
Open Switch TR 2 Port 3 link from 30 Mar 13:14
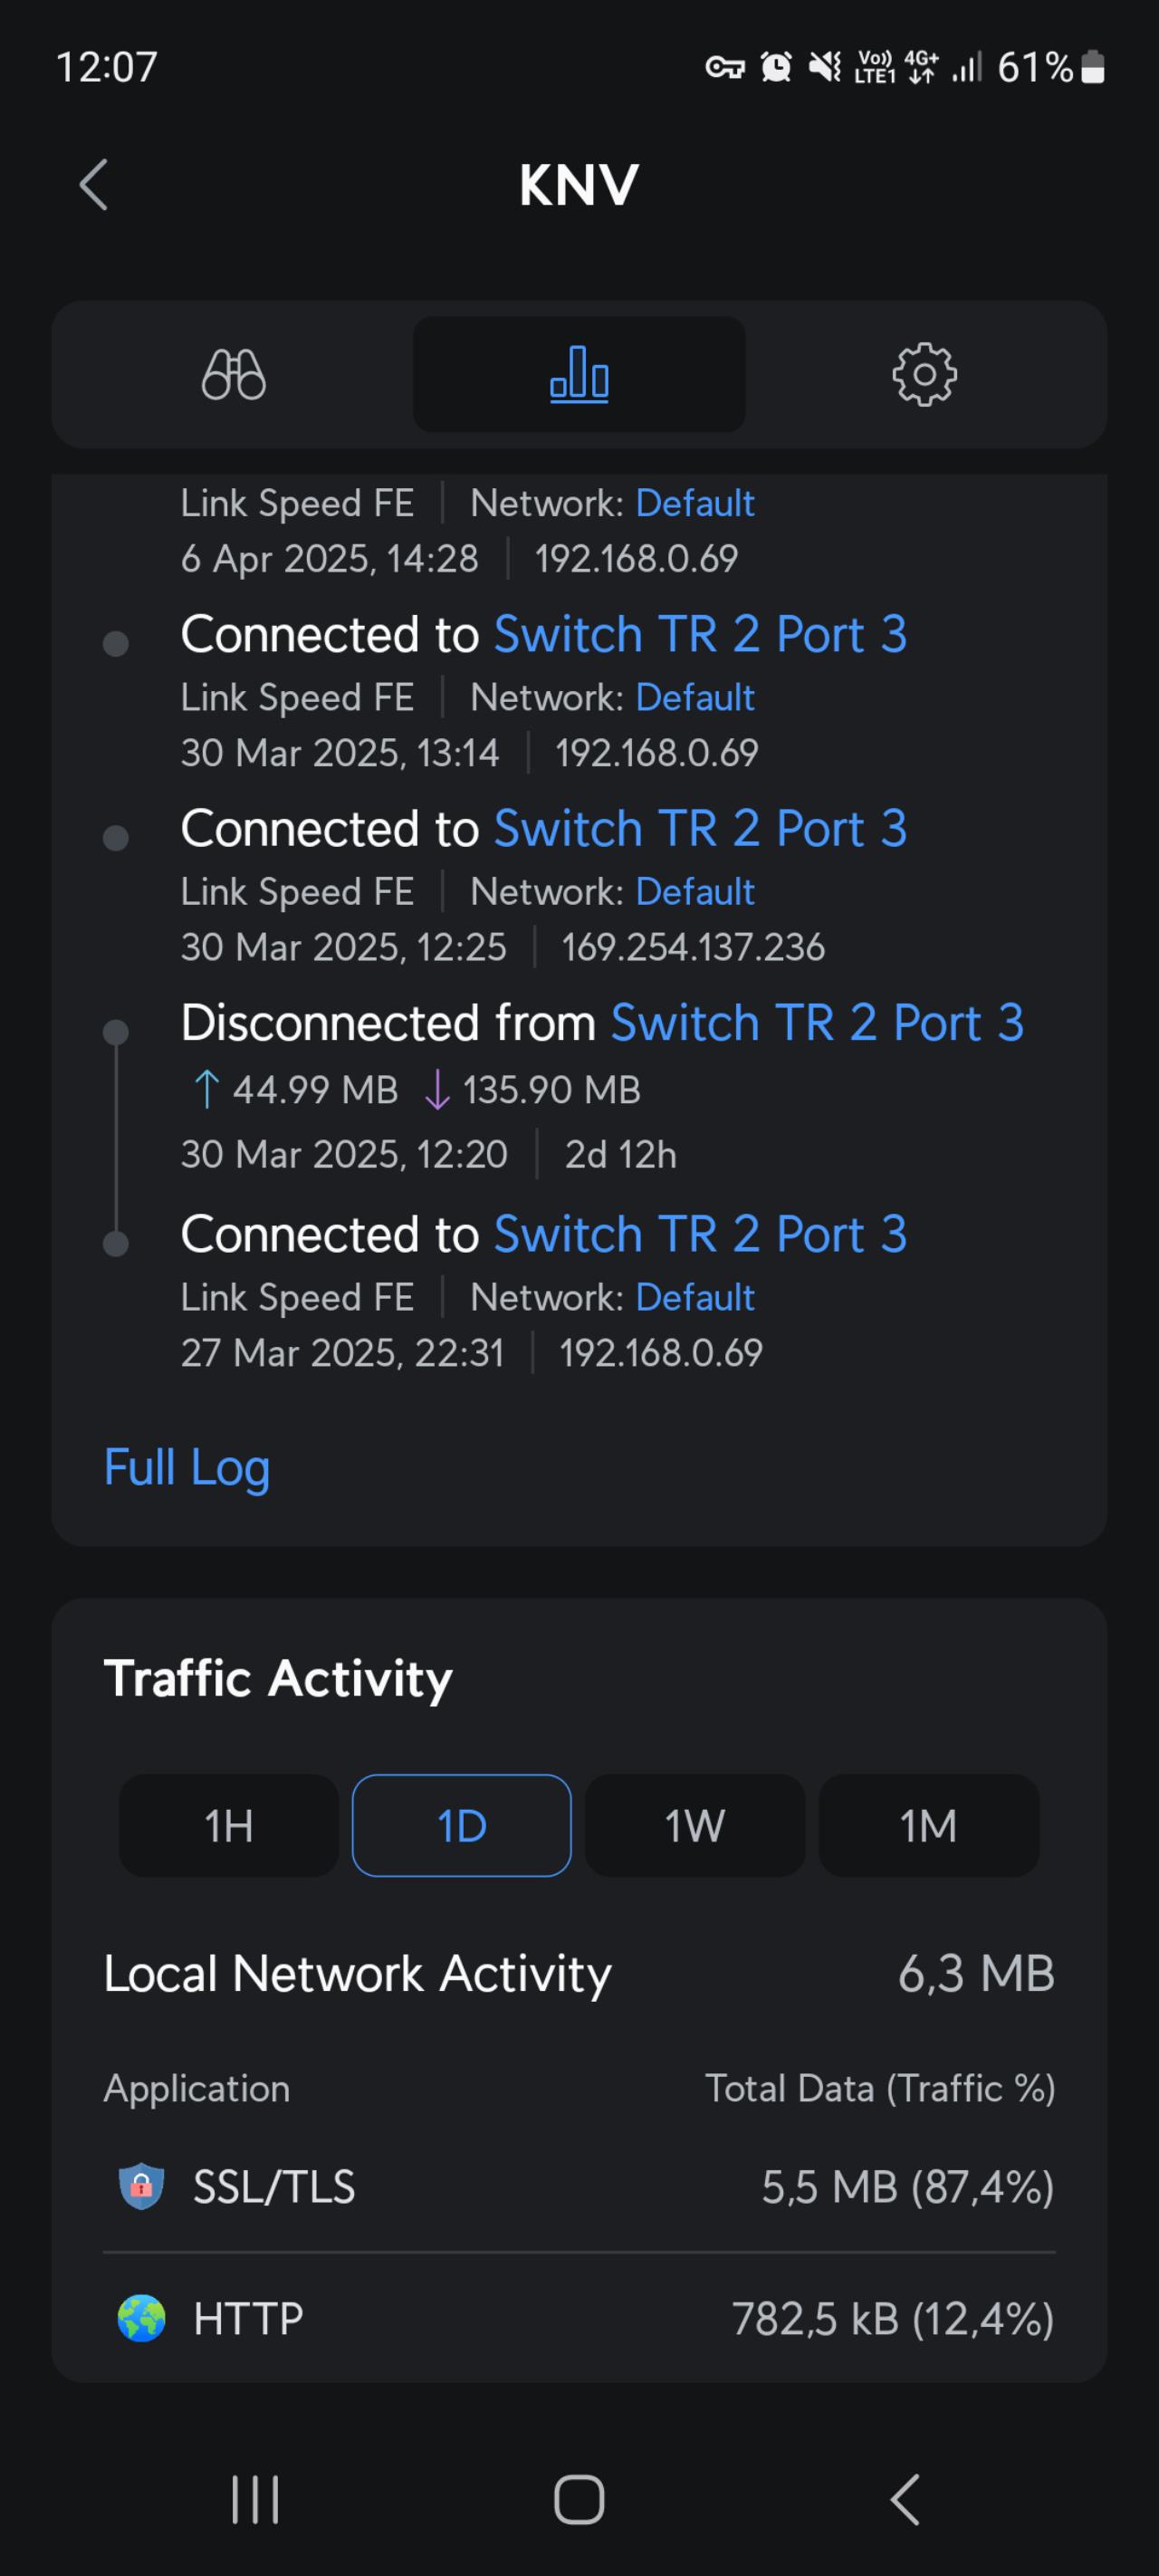pyautogui.click(x=700, y=634)
